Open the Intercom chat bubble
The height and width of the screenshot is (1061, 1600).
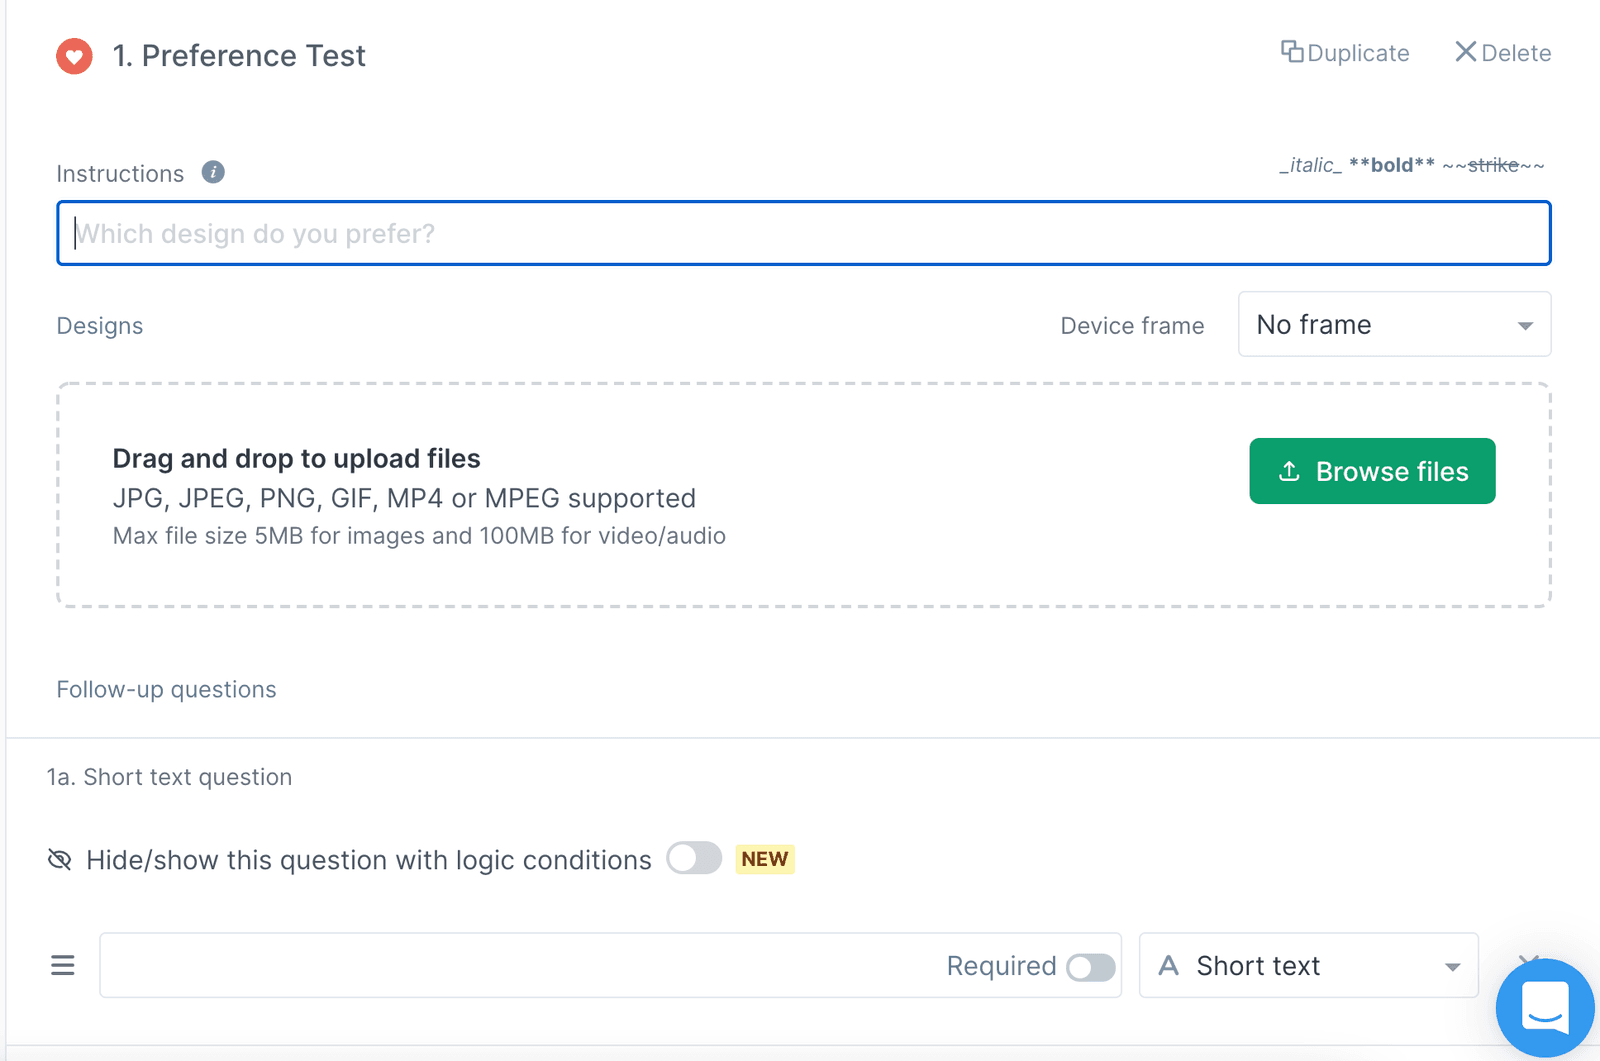pyautogui.click(x=1544, y=1008)
